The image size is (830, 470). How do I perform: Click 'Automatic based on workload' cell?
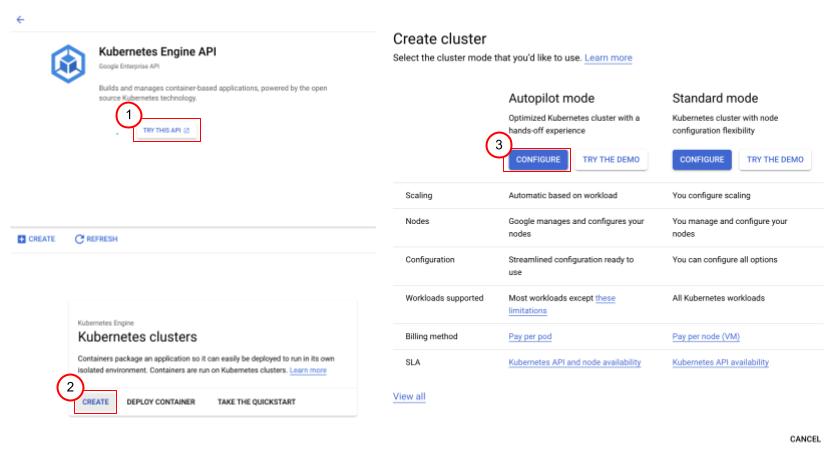click(x=563, y=196)
